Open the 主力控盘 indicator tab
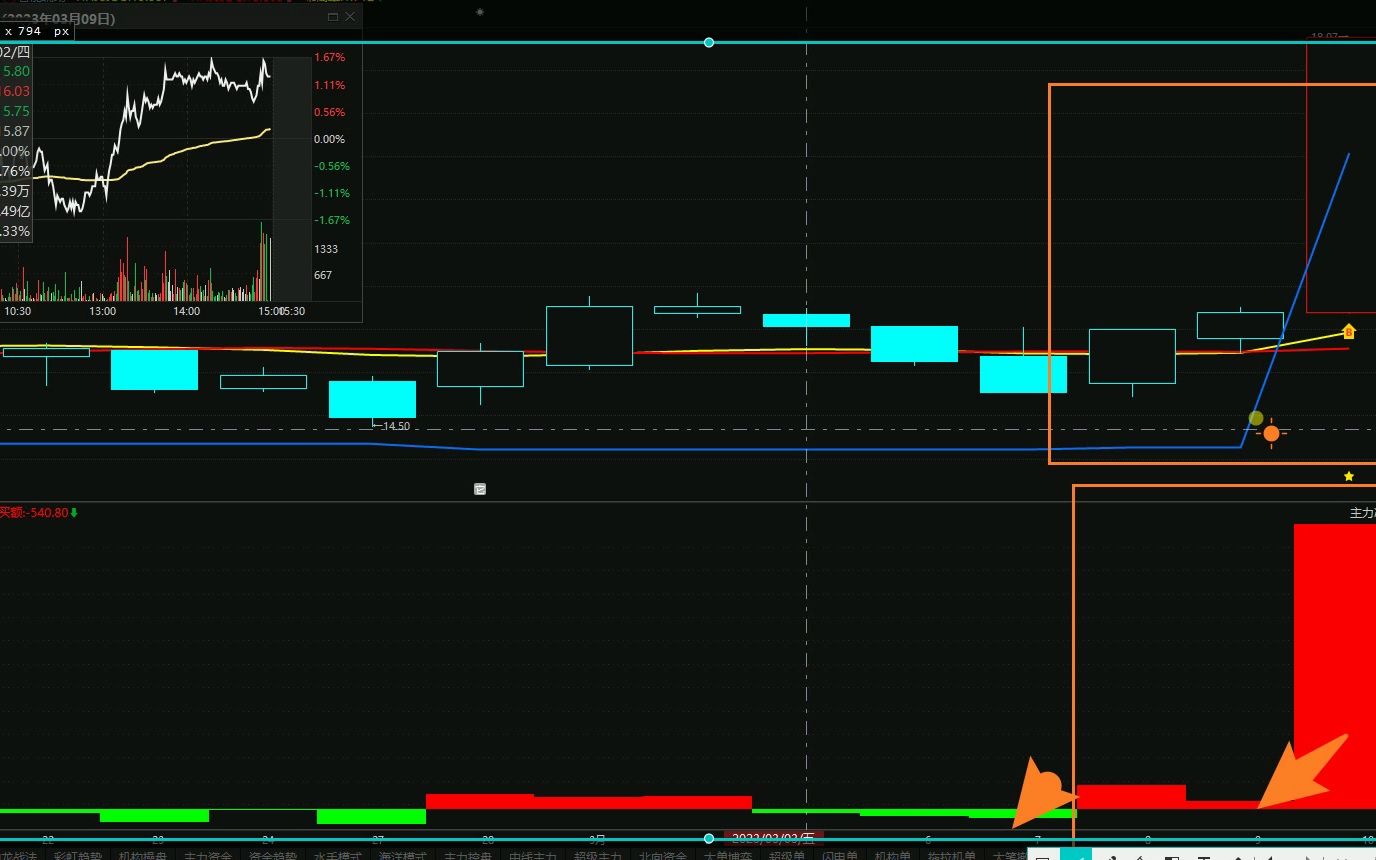 coord(468,855)
